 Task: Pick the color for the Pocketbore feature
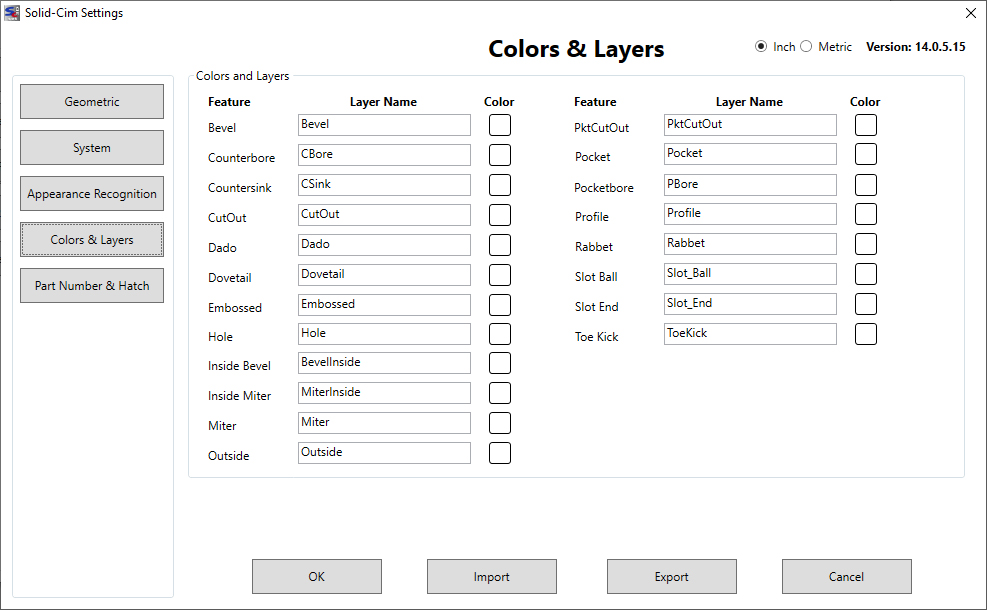point(866,185)
